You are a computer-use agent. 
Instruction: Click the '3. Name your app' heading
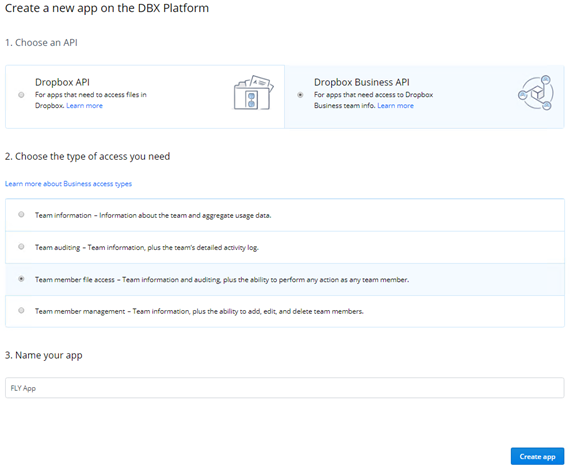click(43, 356)
